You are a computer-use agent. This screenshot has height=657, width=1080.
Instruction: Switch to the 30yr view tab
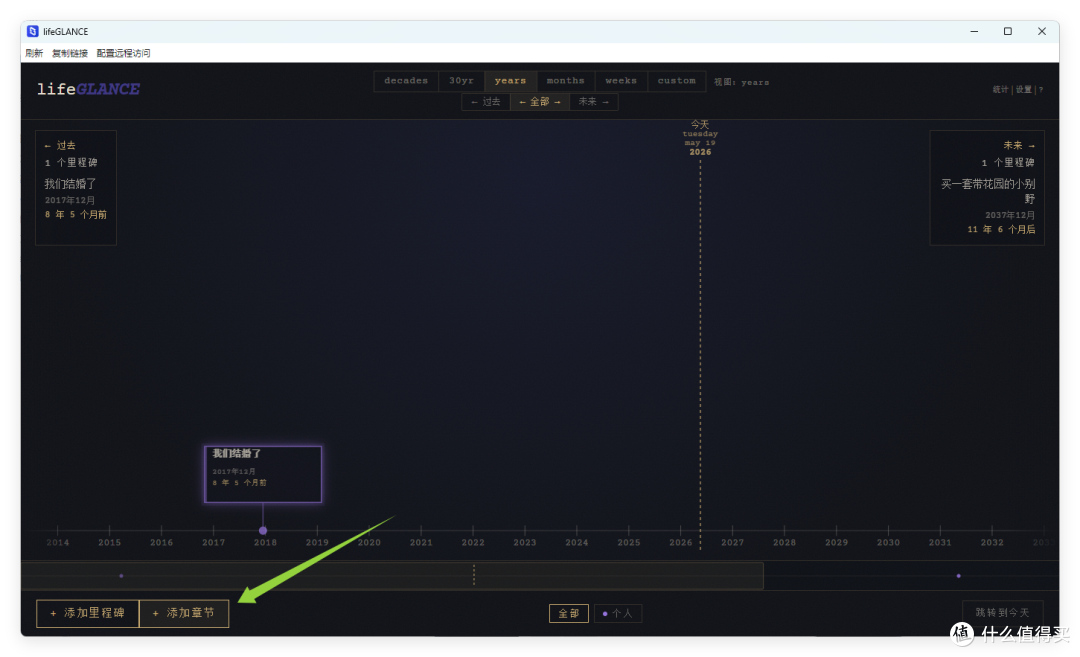(461, 81)
